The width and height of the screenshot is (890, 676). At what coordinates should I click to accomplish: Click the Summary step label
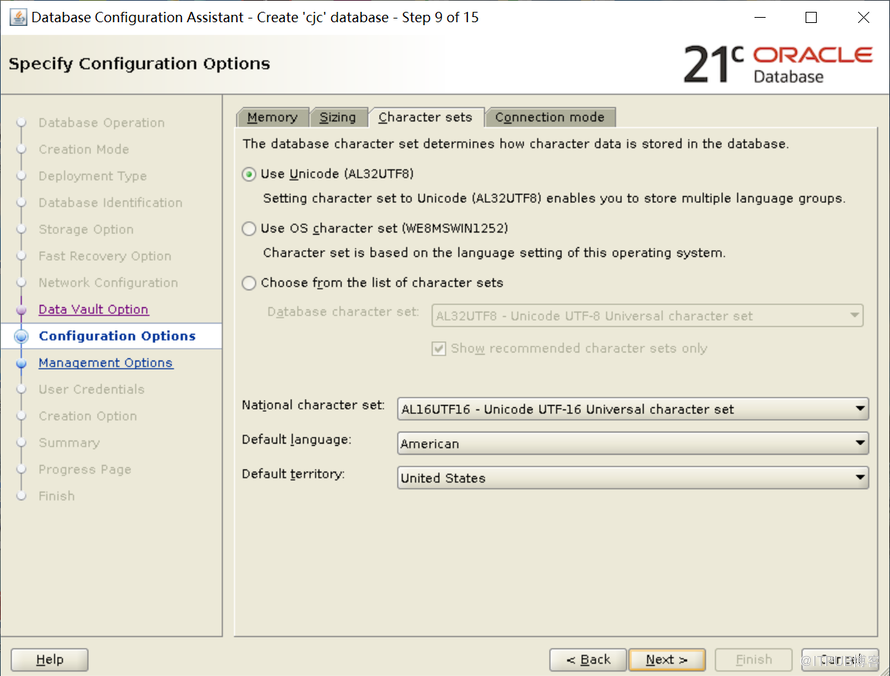[69, 443]
